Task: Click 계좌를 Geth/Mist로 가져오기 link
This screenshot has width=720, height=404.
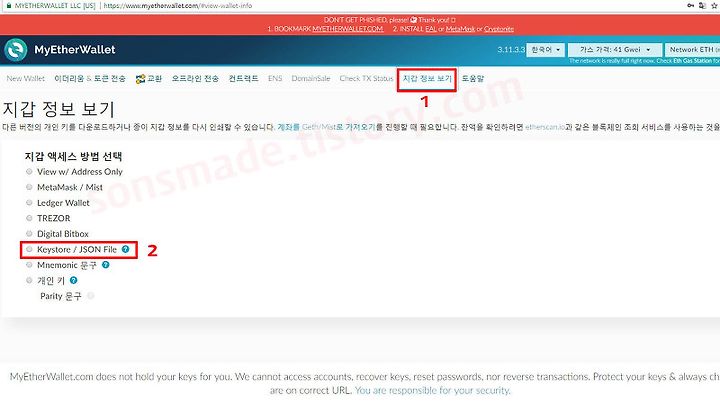Action: click(326, 127)
